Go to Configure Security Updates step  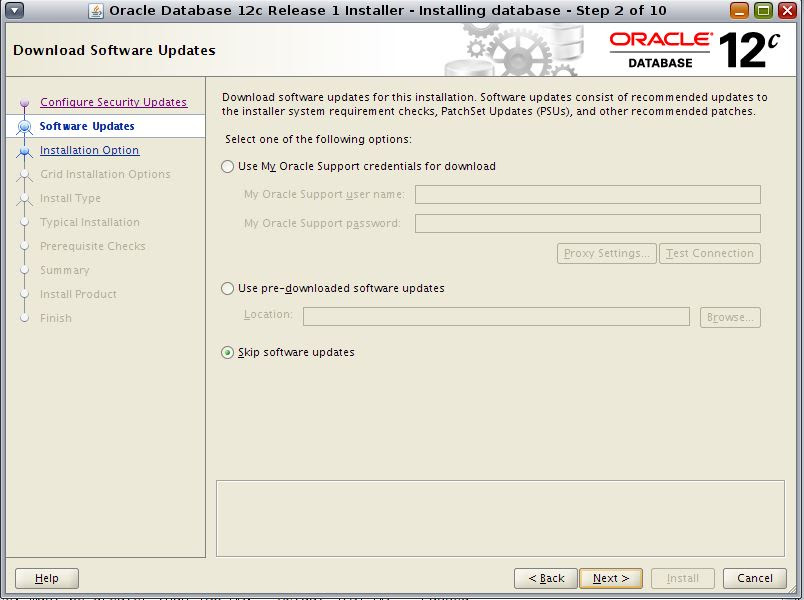click(113, 102)
